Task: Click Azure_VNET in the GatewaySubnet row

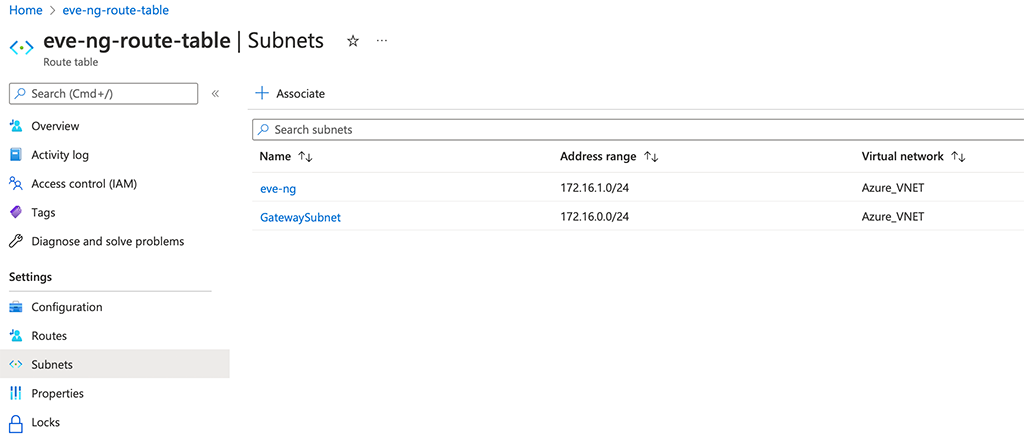Action: pyautogui.click(x=893, y=217)
